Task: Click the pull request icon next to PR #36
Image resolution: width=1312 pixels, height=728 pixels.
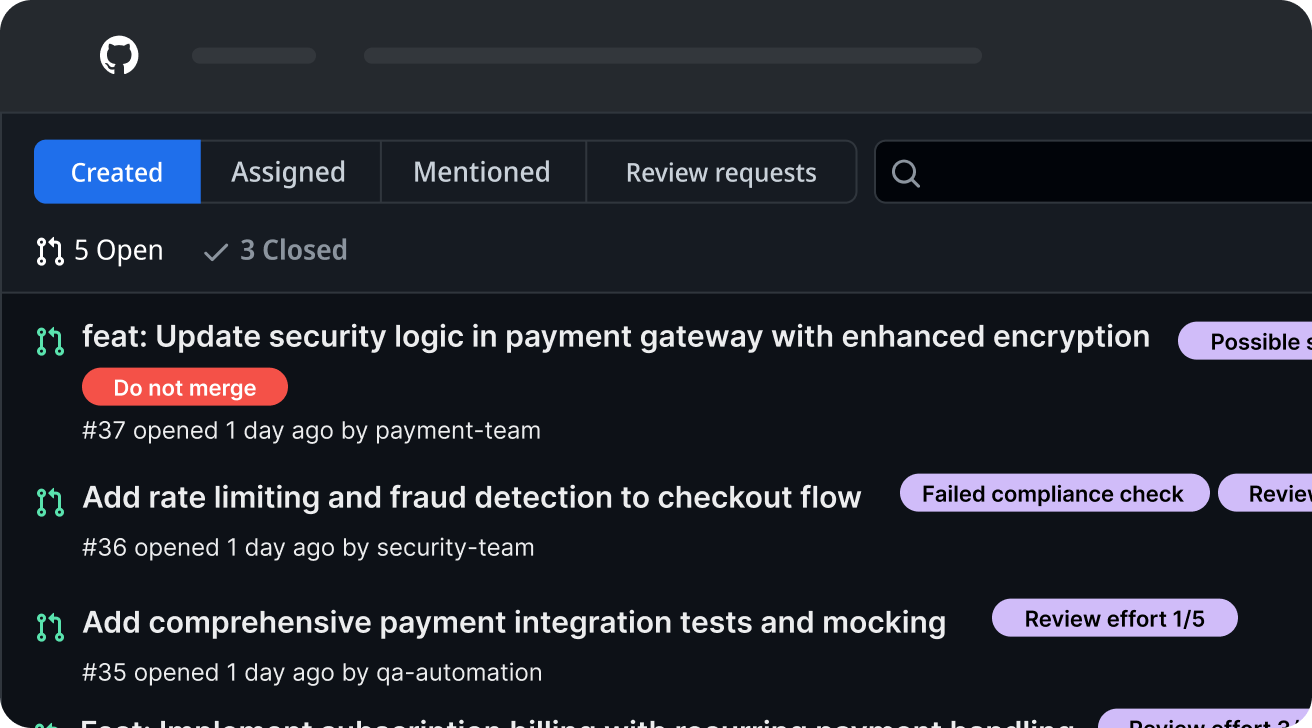Action: (48, 497)
